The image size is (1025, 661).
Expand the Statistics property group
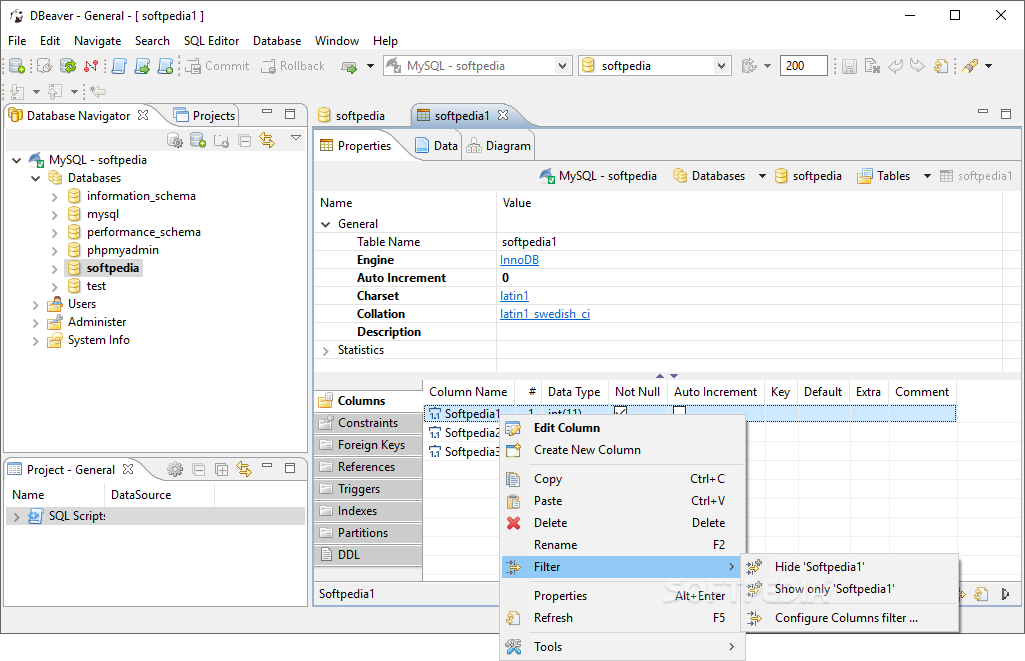point(326,351)
